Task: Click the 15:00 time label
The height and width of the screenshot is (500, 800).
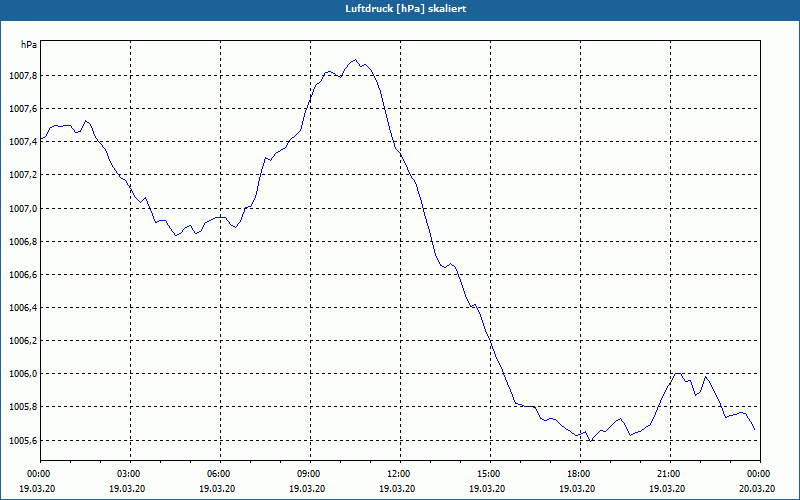Action: [x=490, y=474]
